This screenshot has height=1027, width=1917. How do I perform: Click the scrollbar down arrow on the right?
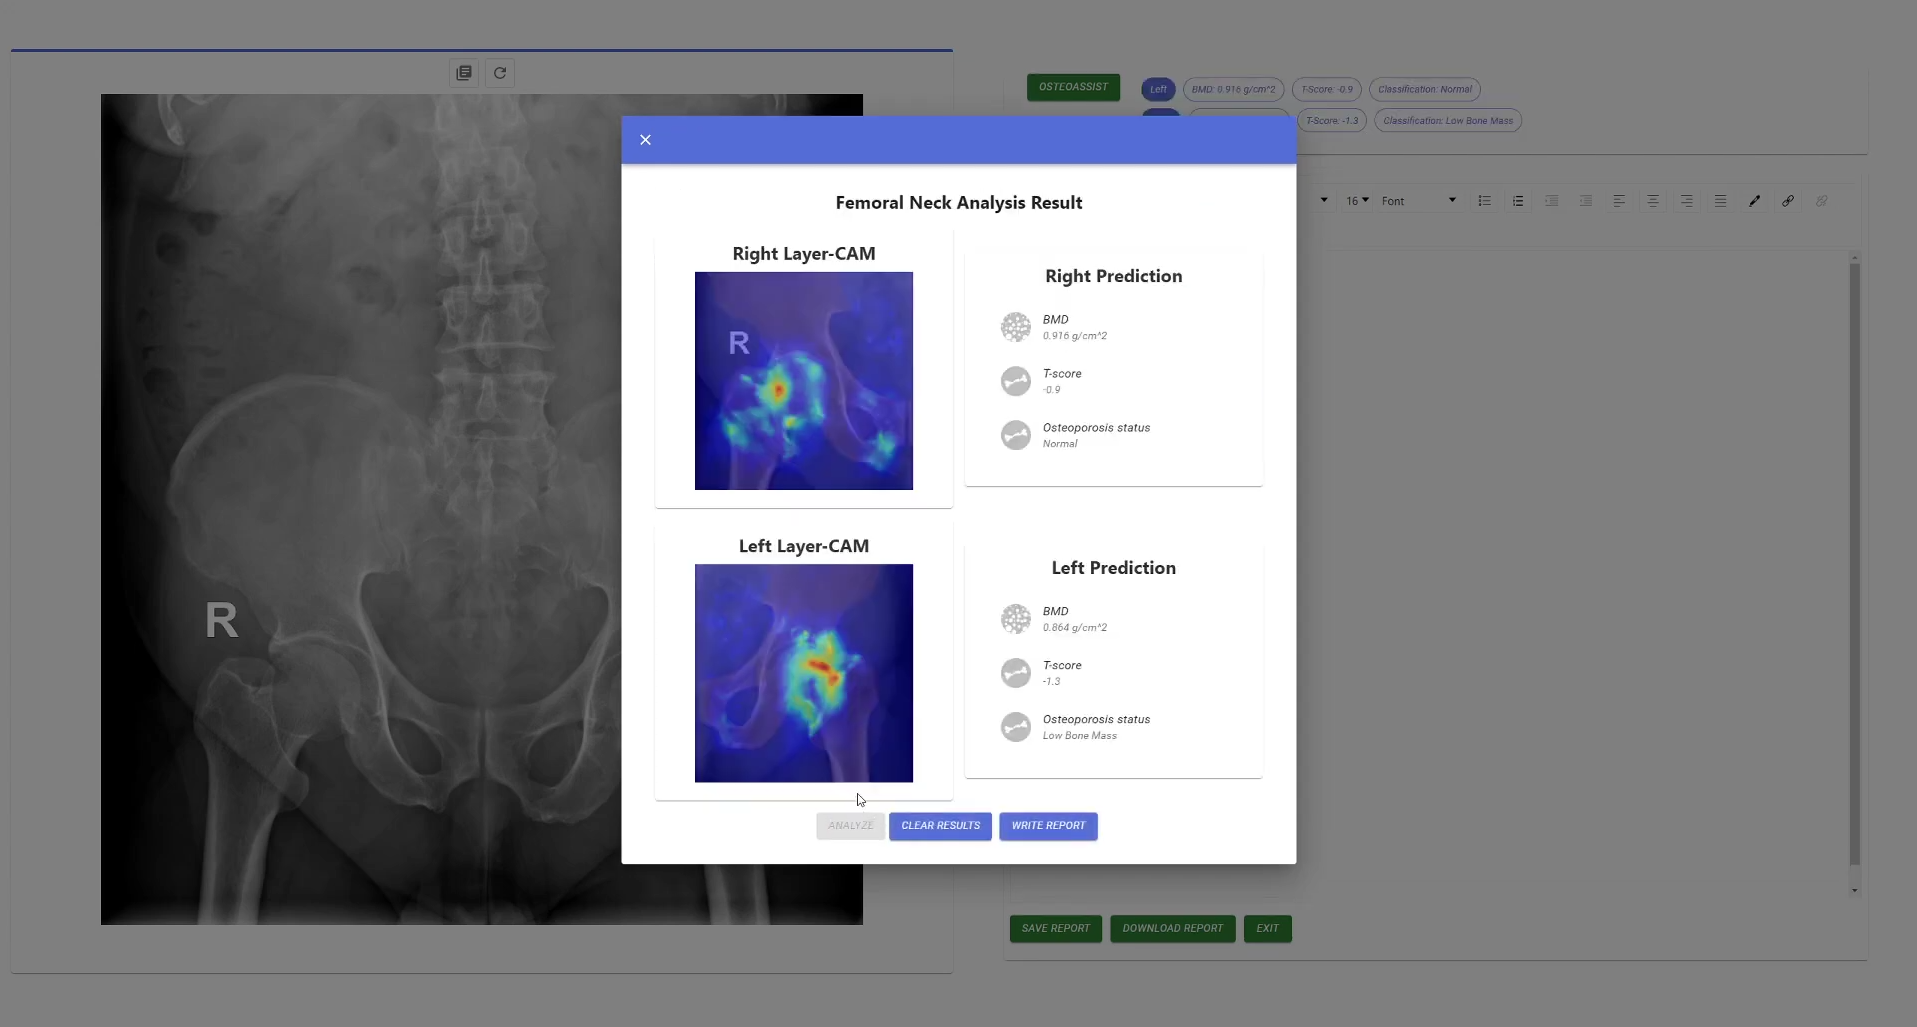pos(1854,891)
